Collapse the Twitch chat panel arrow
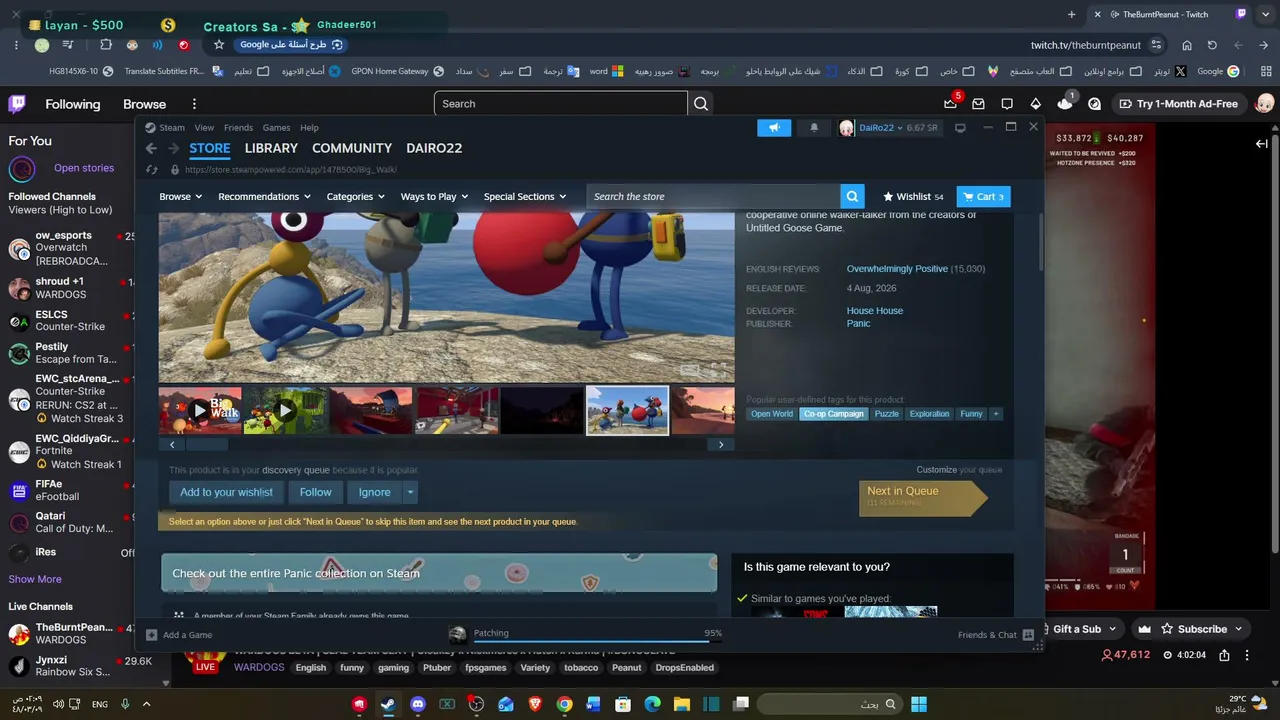1280x720 pixels. [x=1262, y=144]
